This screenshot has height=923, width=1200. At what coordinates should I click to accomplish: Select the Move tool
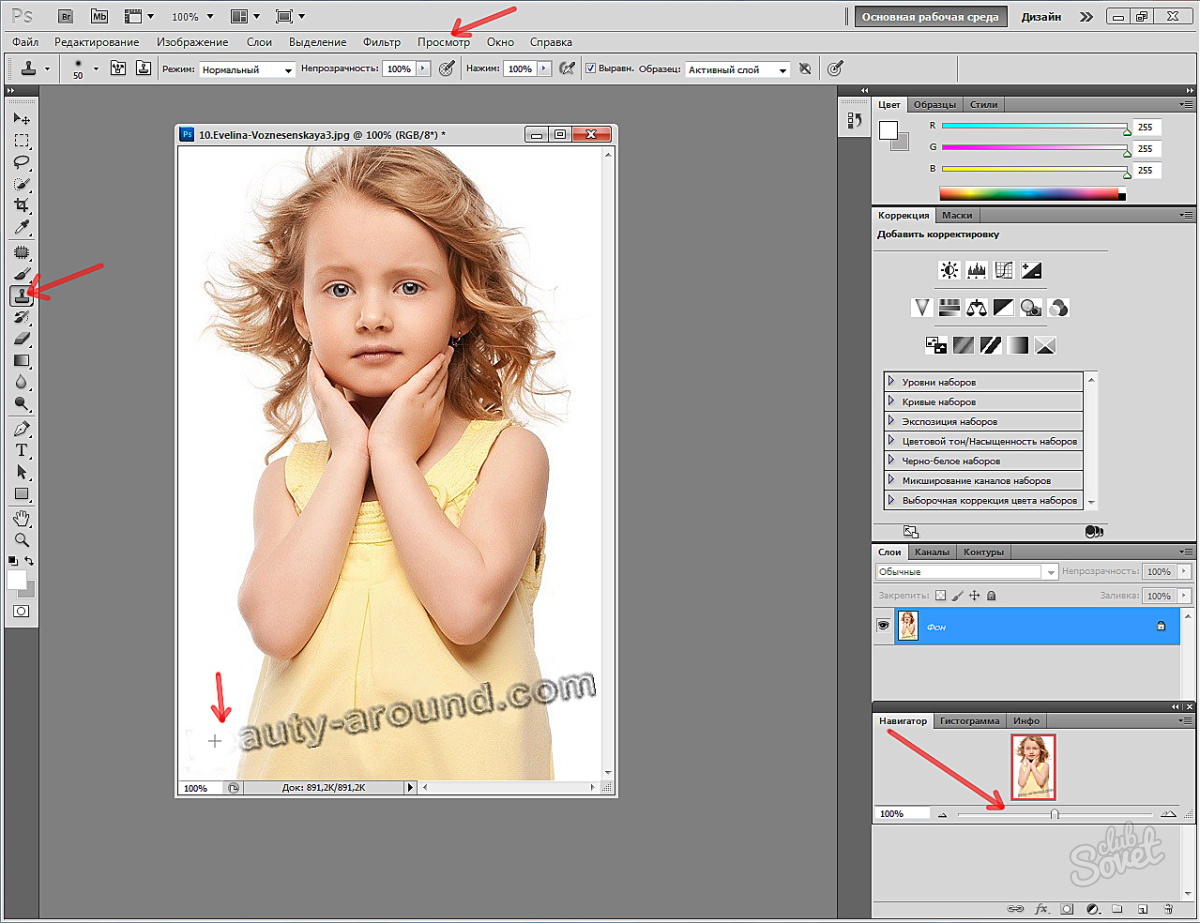pos(21,118)
